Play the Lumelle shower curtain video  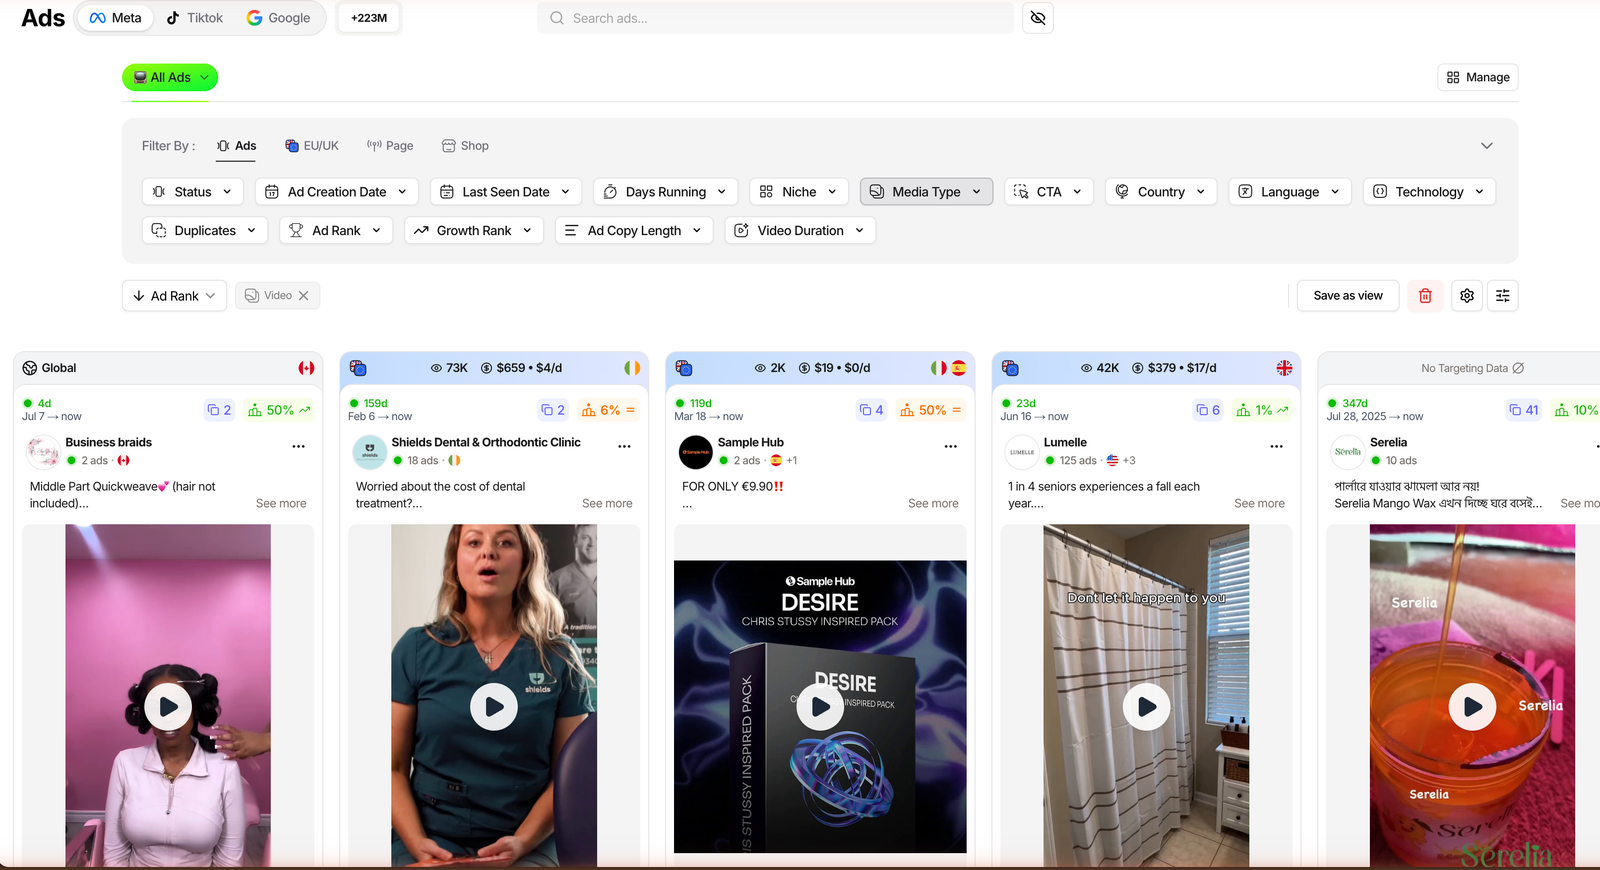1147,707
